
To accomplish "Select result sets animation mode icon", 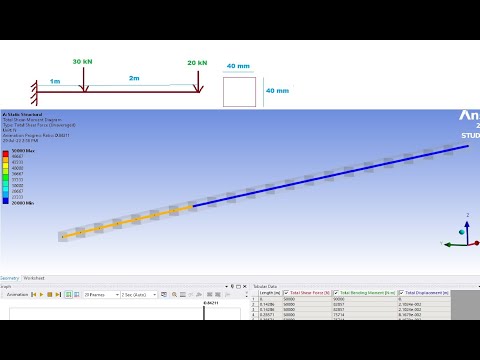I will coord(77,295).
